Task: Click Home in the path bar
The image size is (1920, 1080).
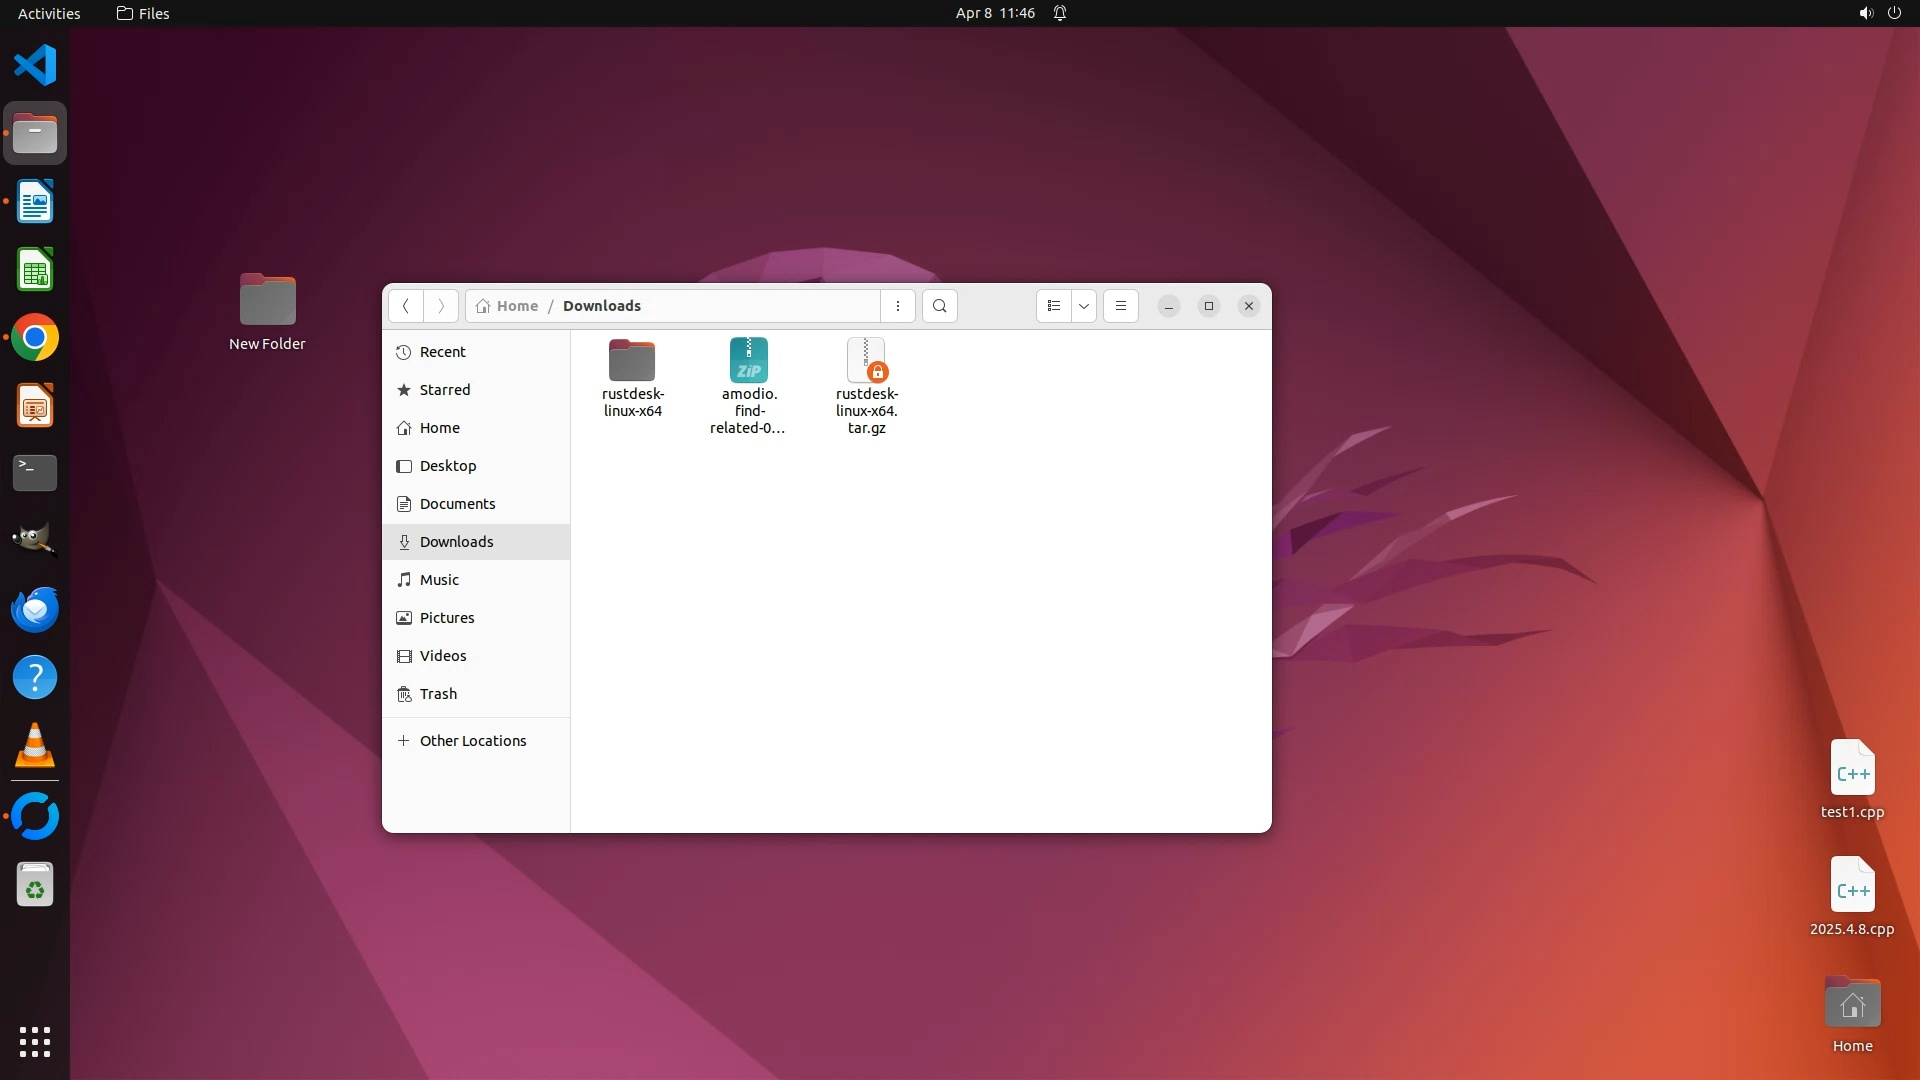Action: 516,306
